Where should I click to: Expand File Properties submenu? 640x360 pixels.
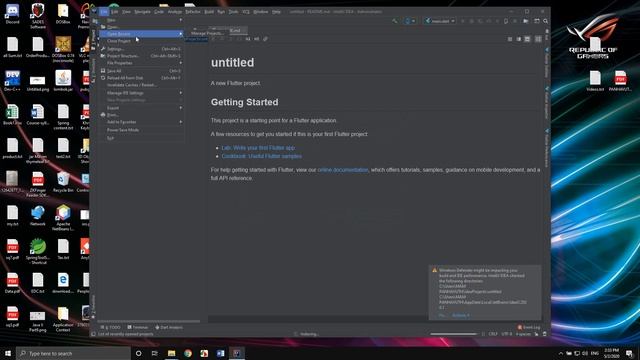tap(141, 63)
